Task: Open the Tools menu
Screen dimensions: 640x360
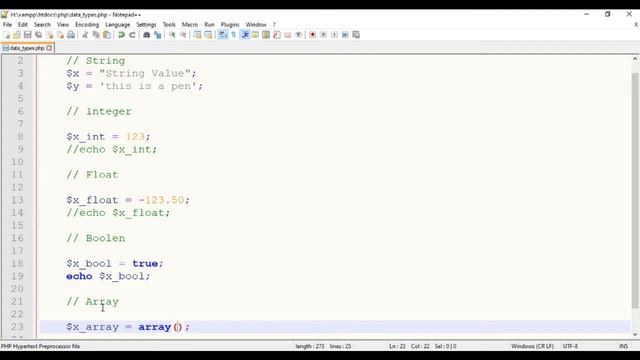Action: [x=169, y=24]
